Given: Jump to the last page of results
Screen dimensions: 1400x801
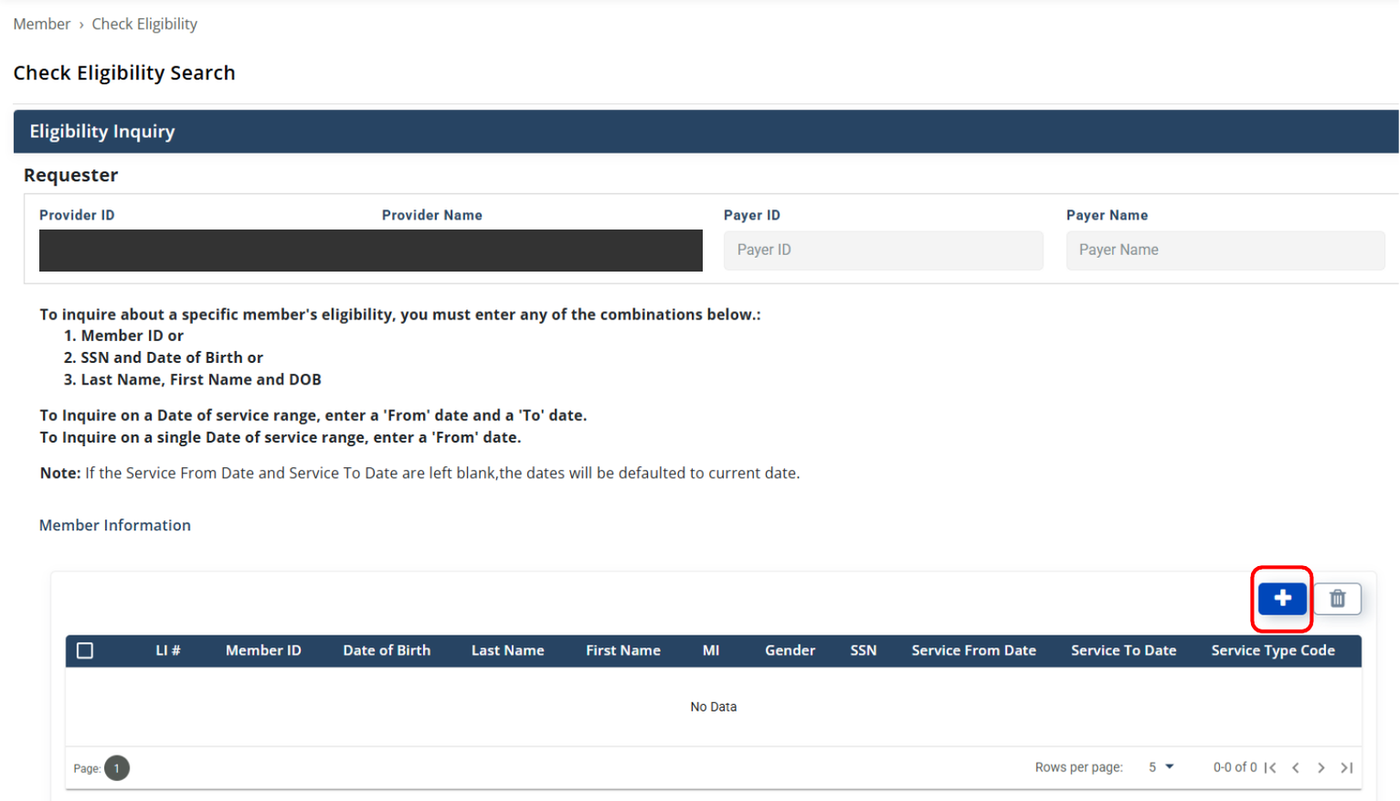Looking at the screenshot, I should (1347, 768).
